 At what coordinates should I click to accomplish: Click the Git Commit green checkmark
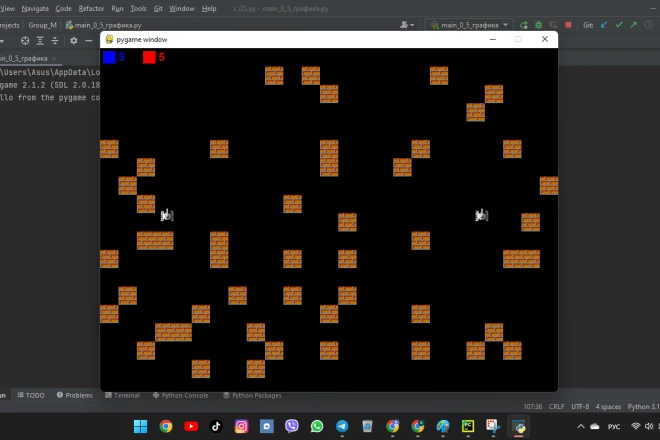pyautogui.click(x=619, y=25)
